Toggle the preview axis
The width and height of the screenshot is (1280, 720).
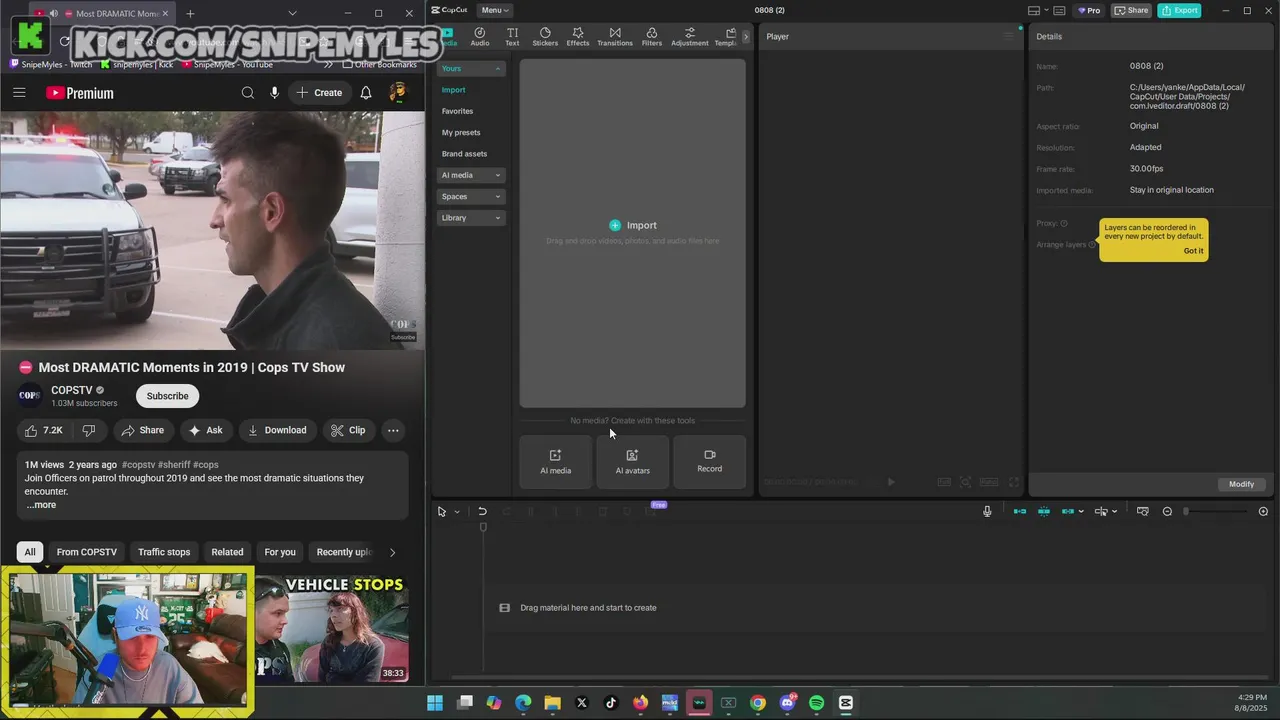[1101, 512]
